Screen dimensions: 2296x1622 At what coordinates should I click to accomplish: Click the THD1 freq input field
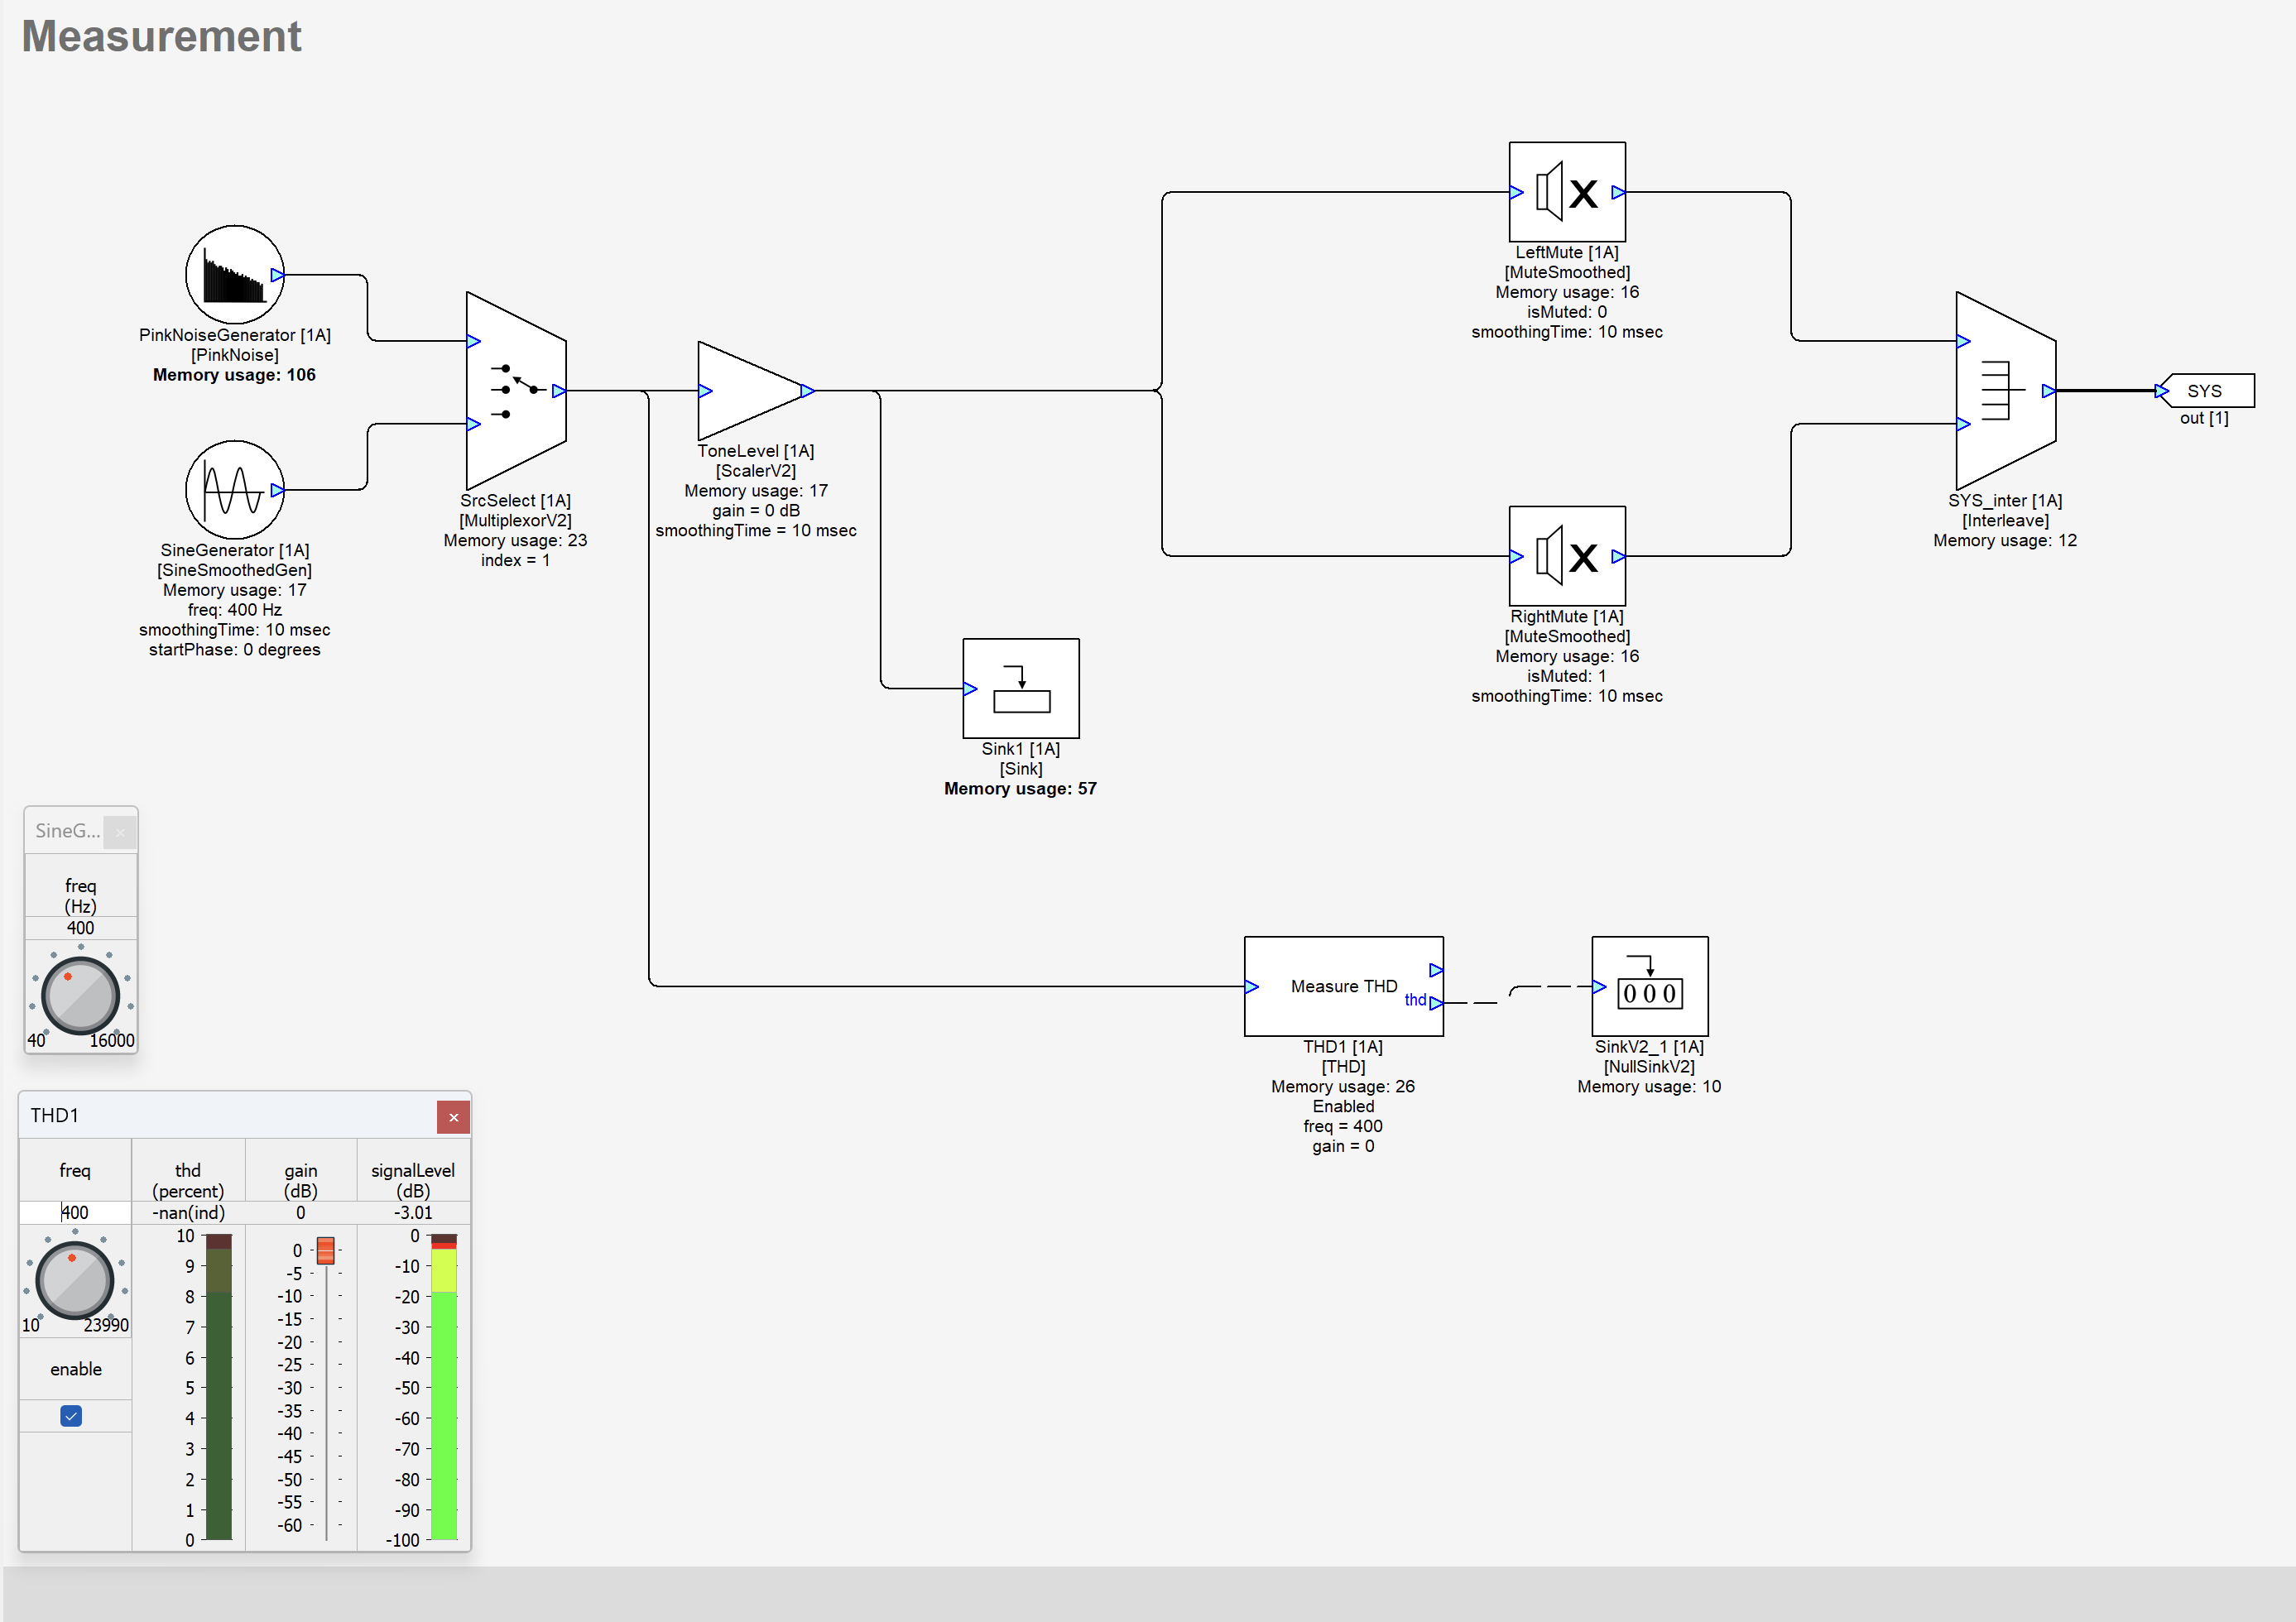click(x=75, y=1213)
